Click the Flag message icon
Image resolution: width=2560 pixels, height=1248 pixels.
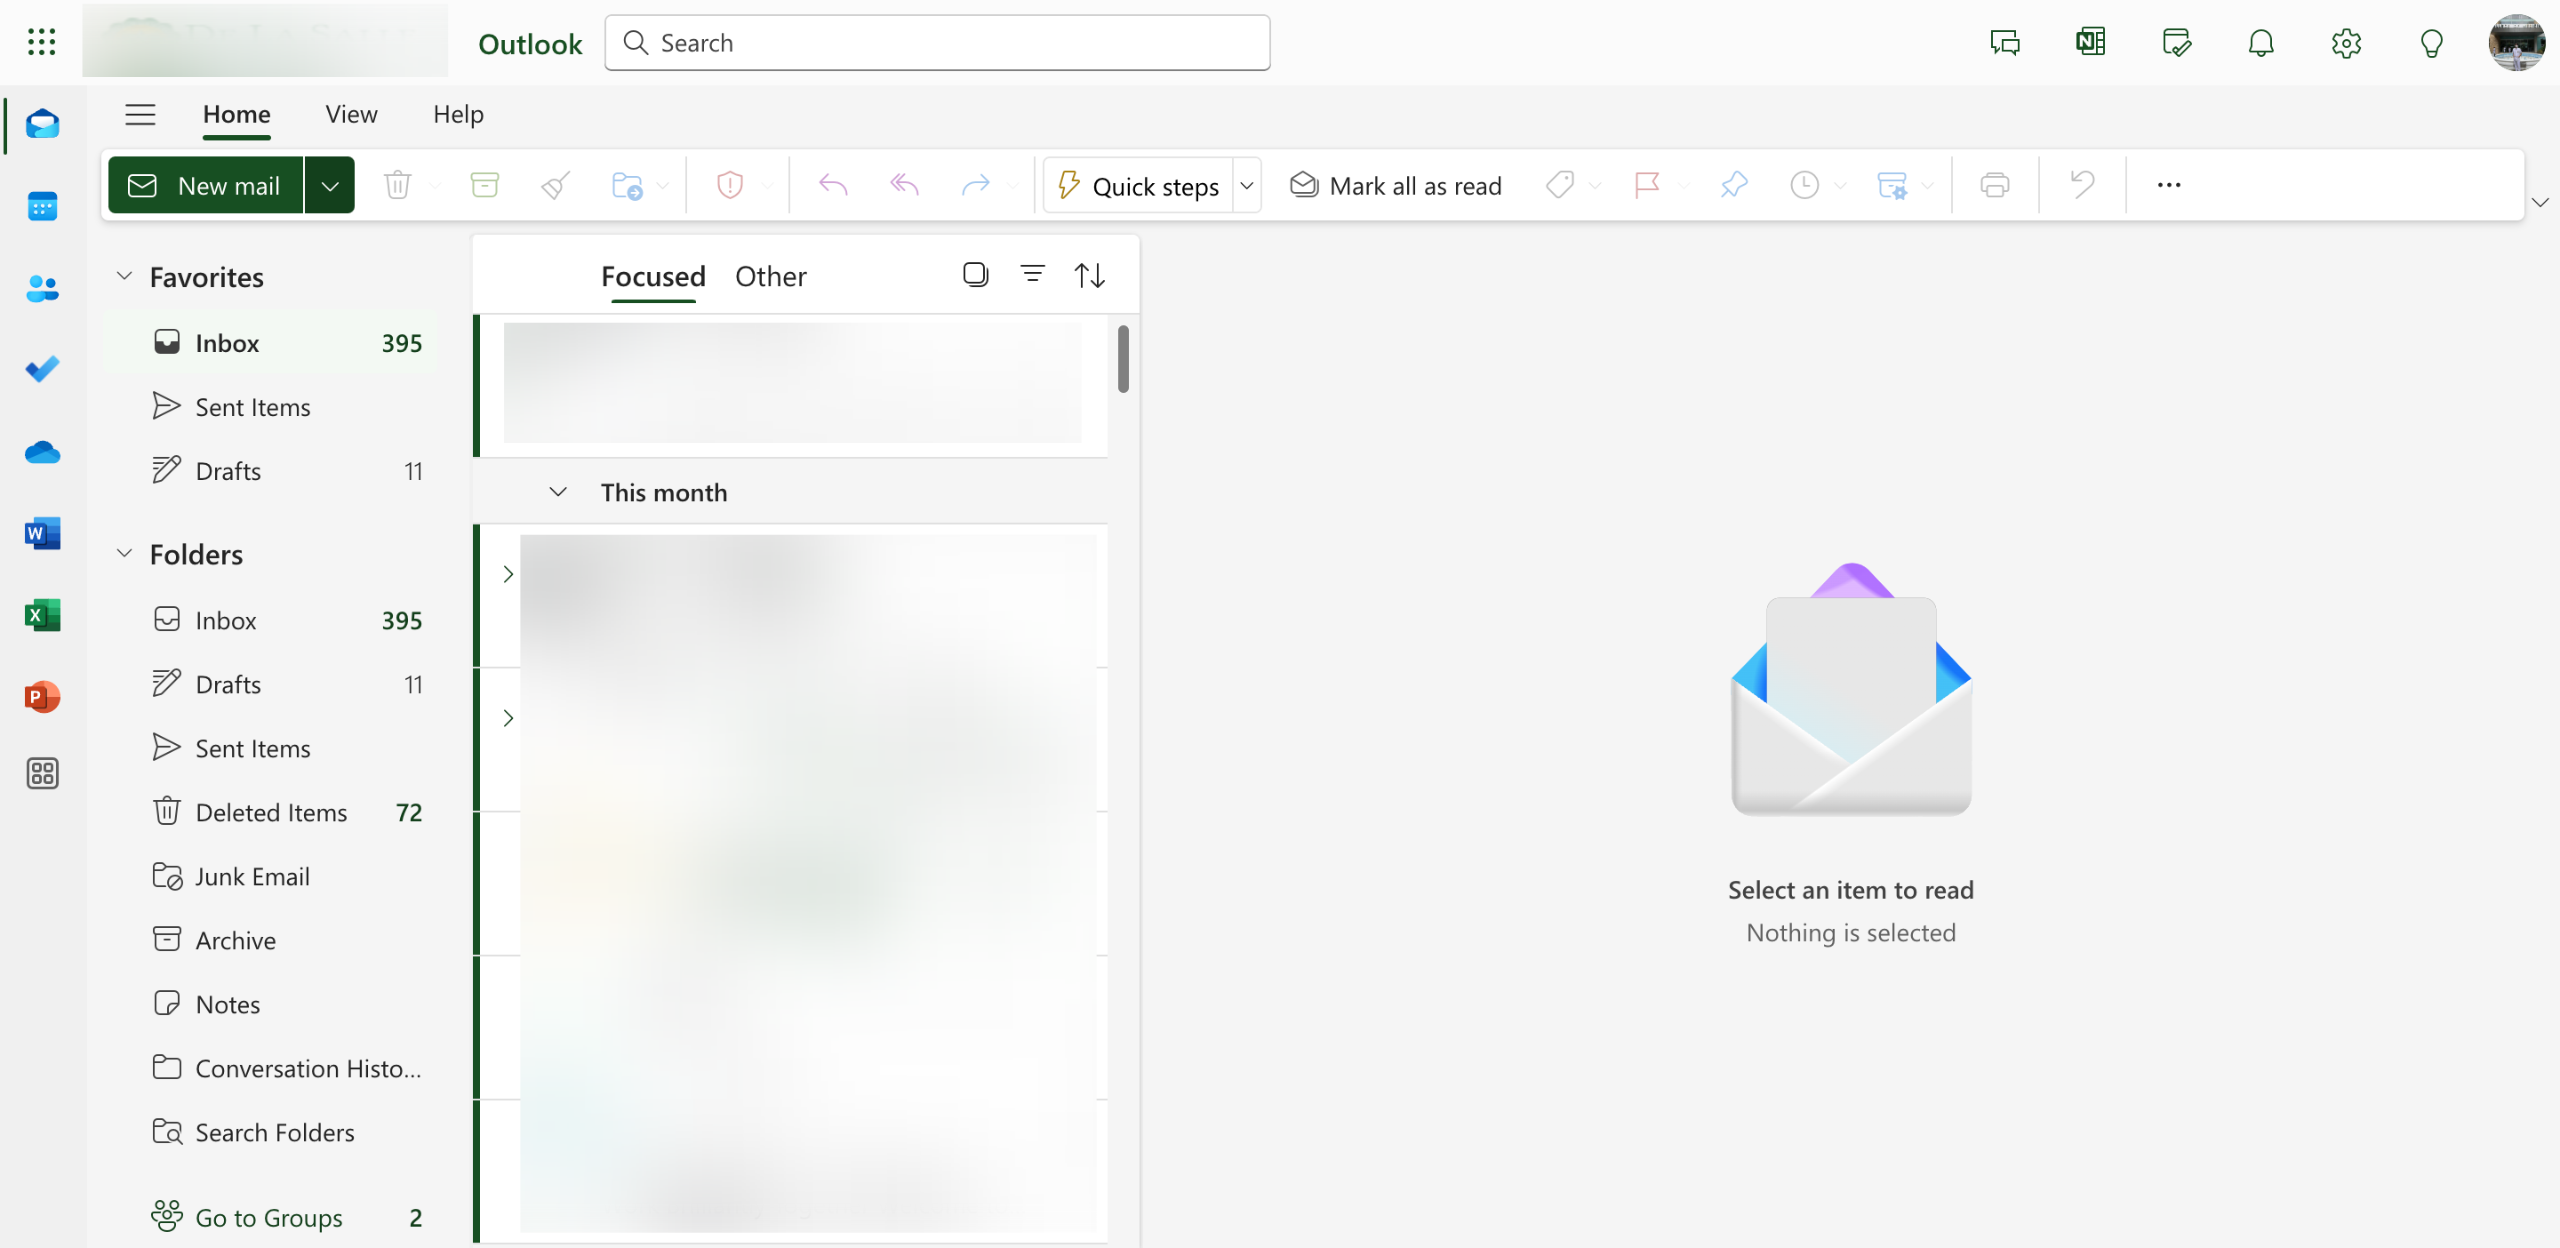tap(1646, 185)
